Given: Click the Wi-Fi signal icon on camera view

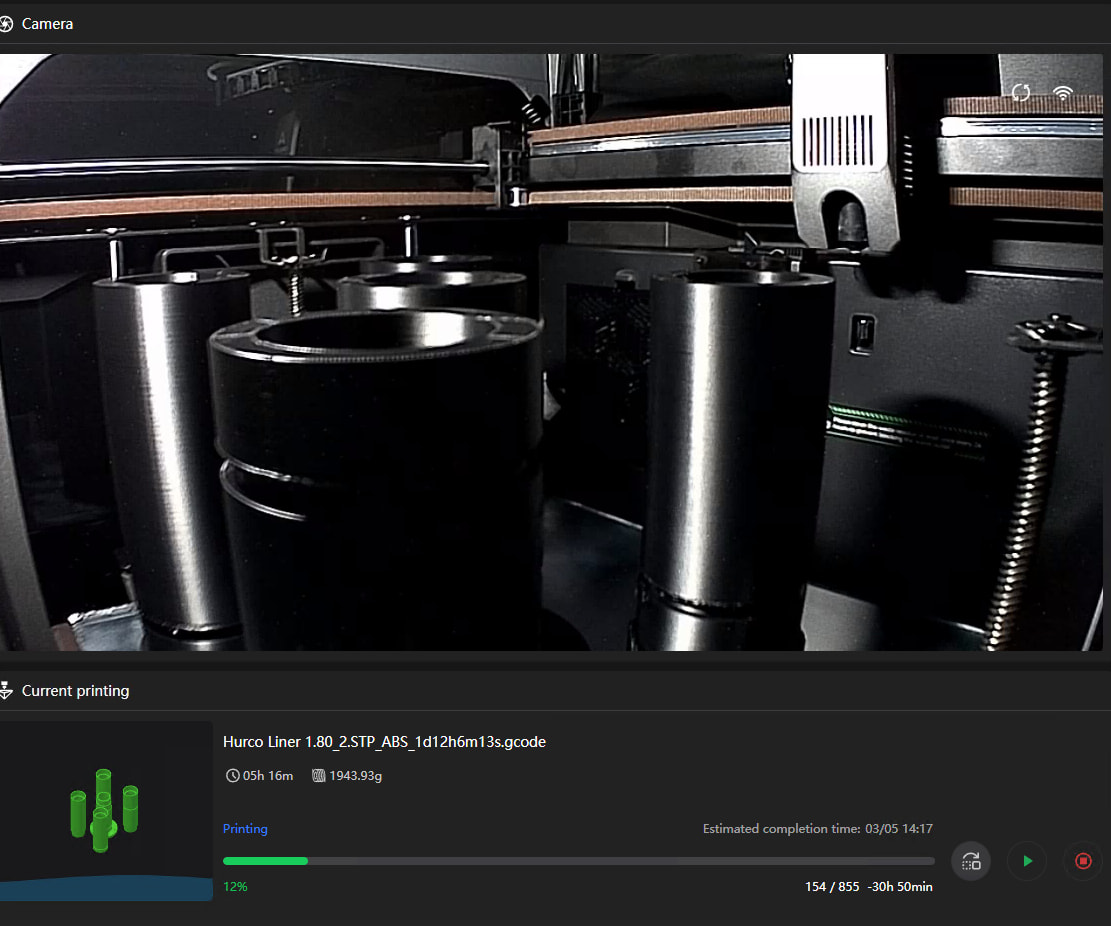Looking at the screenshot, I should click(1063, 93).
